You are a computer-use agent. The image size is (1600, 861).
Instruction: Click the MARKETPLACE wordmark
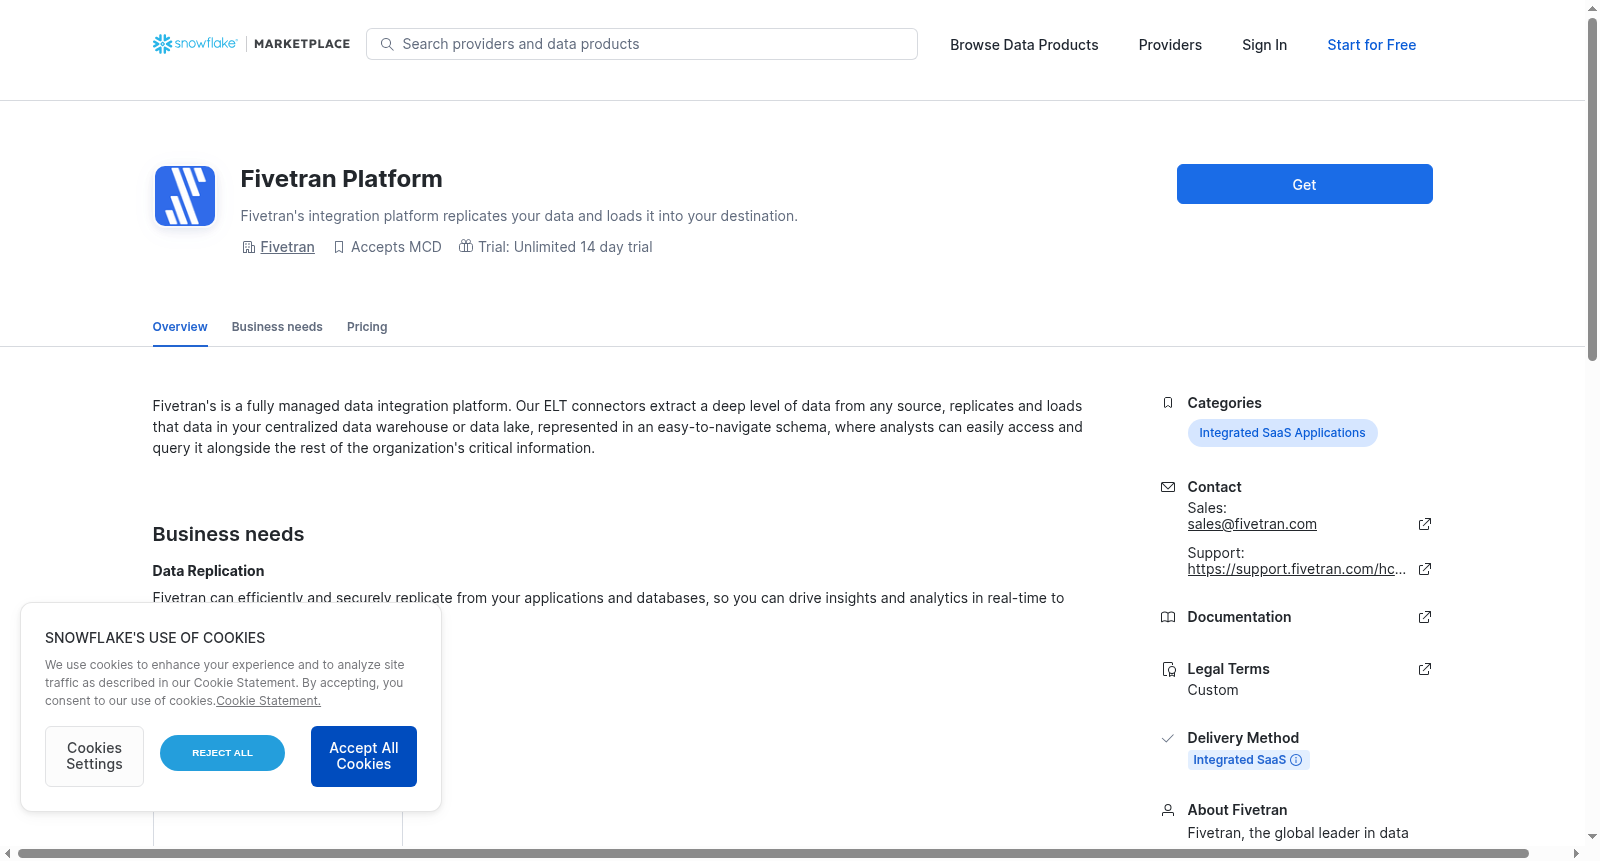point(302,44)
